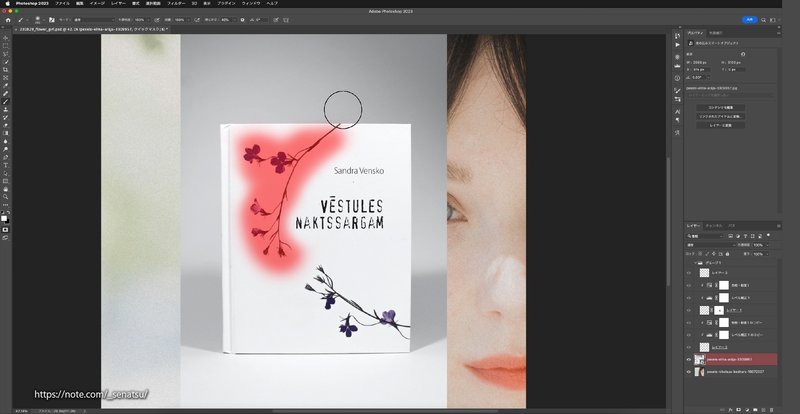Image resolution: width=800 pixels, height=414 pixels.
Task: Hide the 色相・彩度 1 adjustment layer
Action: pos(689,285)
